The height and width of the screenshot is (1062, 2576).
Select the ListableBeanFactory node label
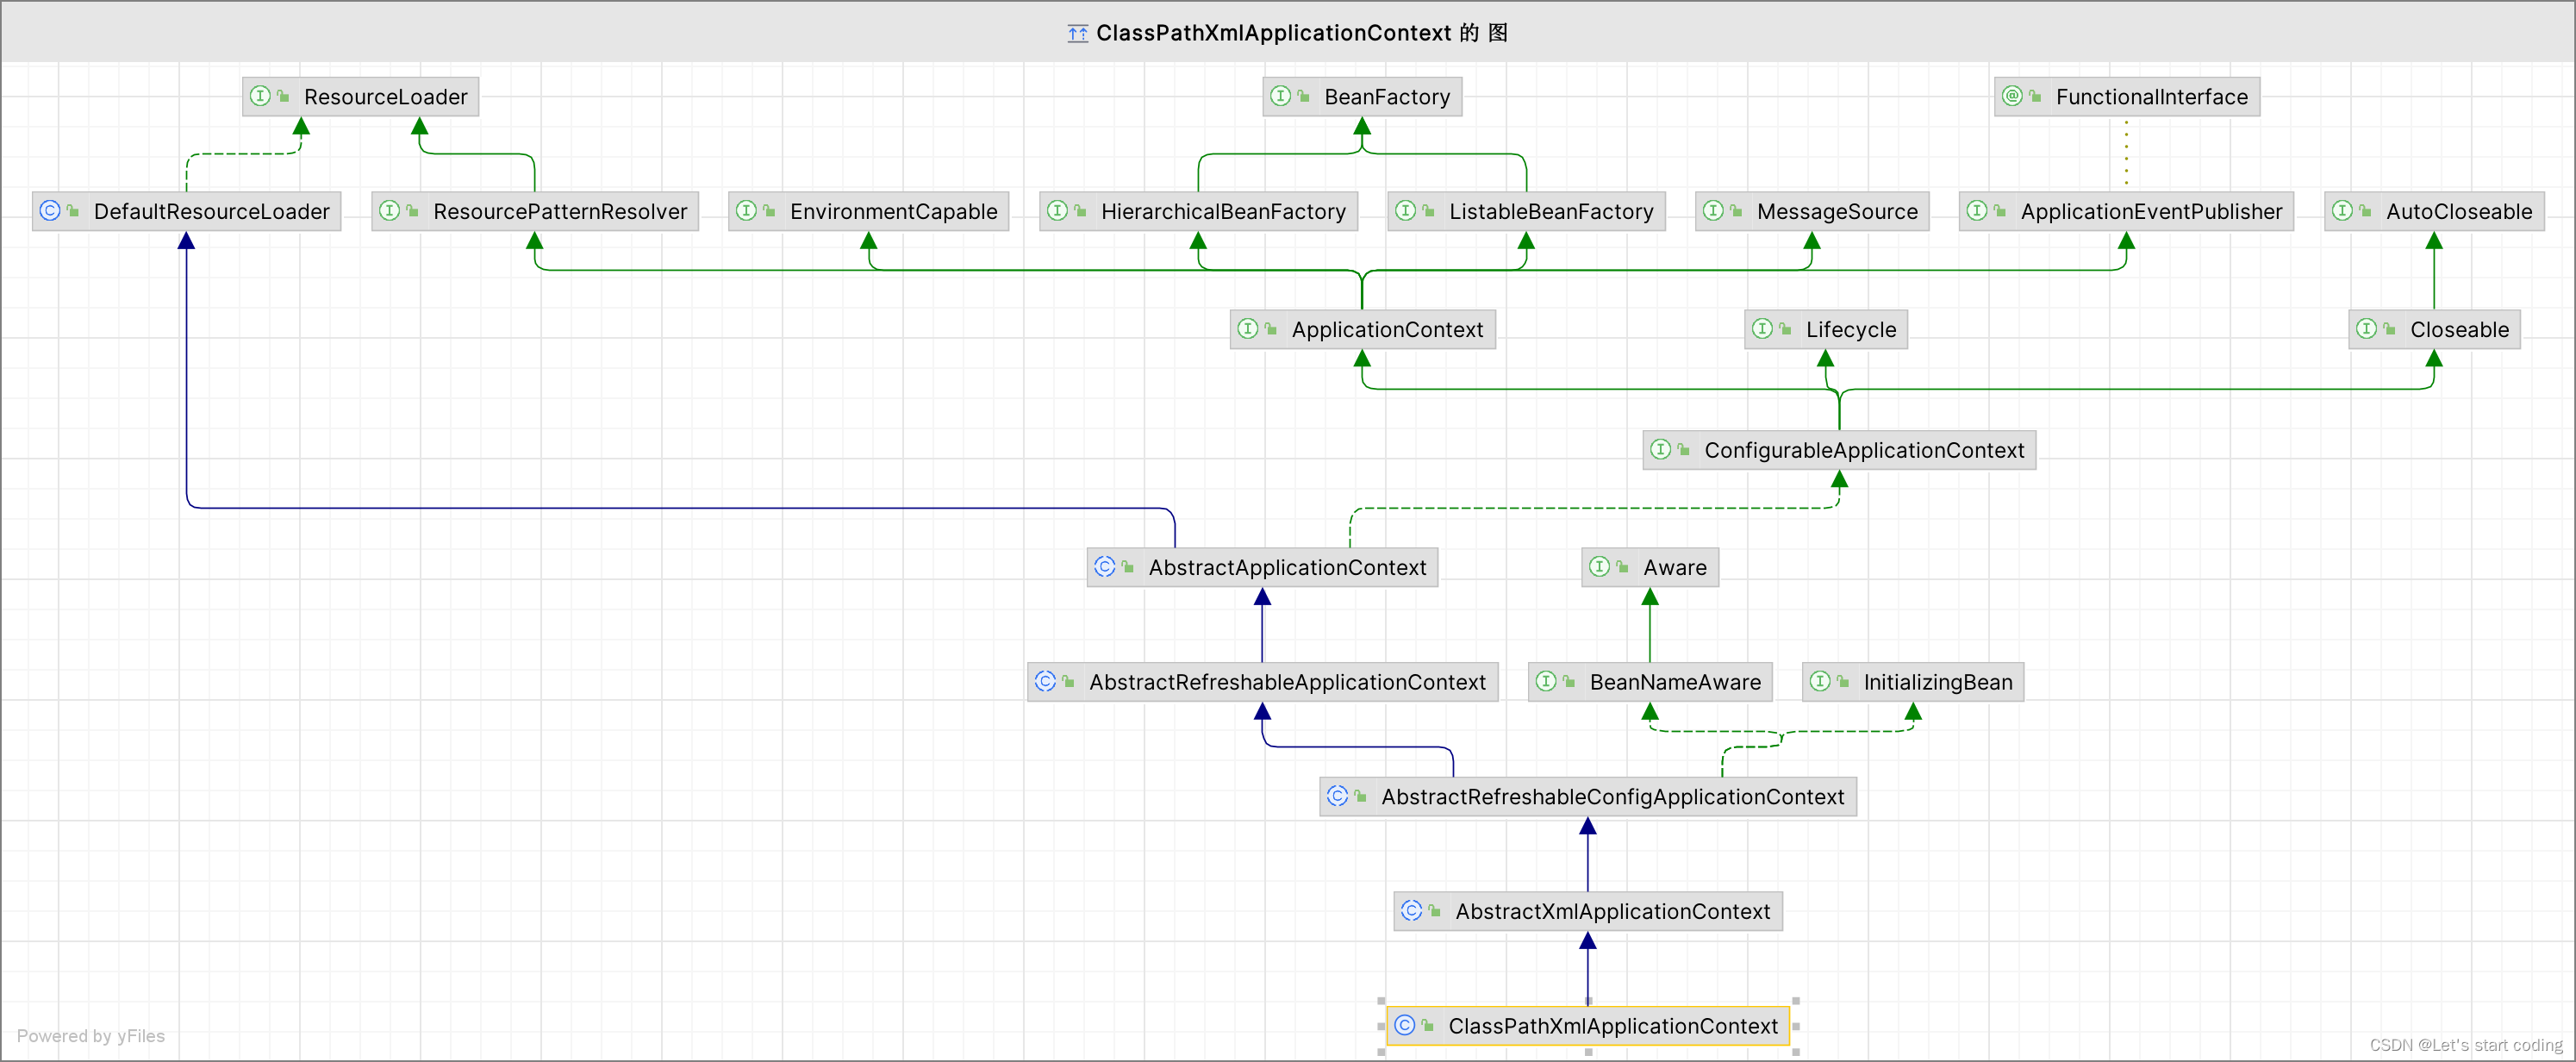coord(1552,212)
